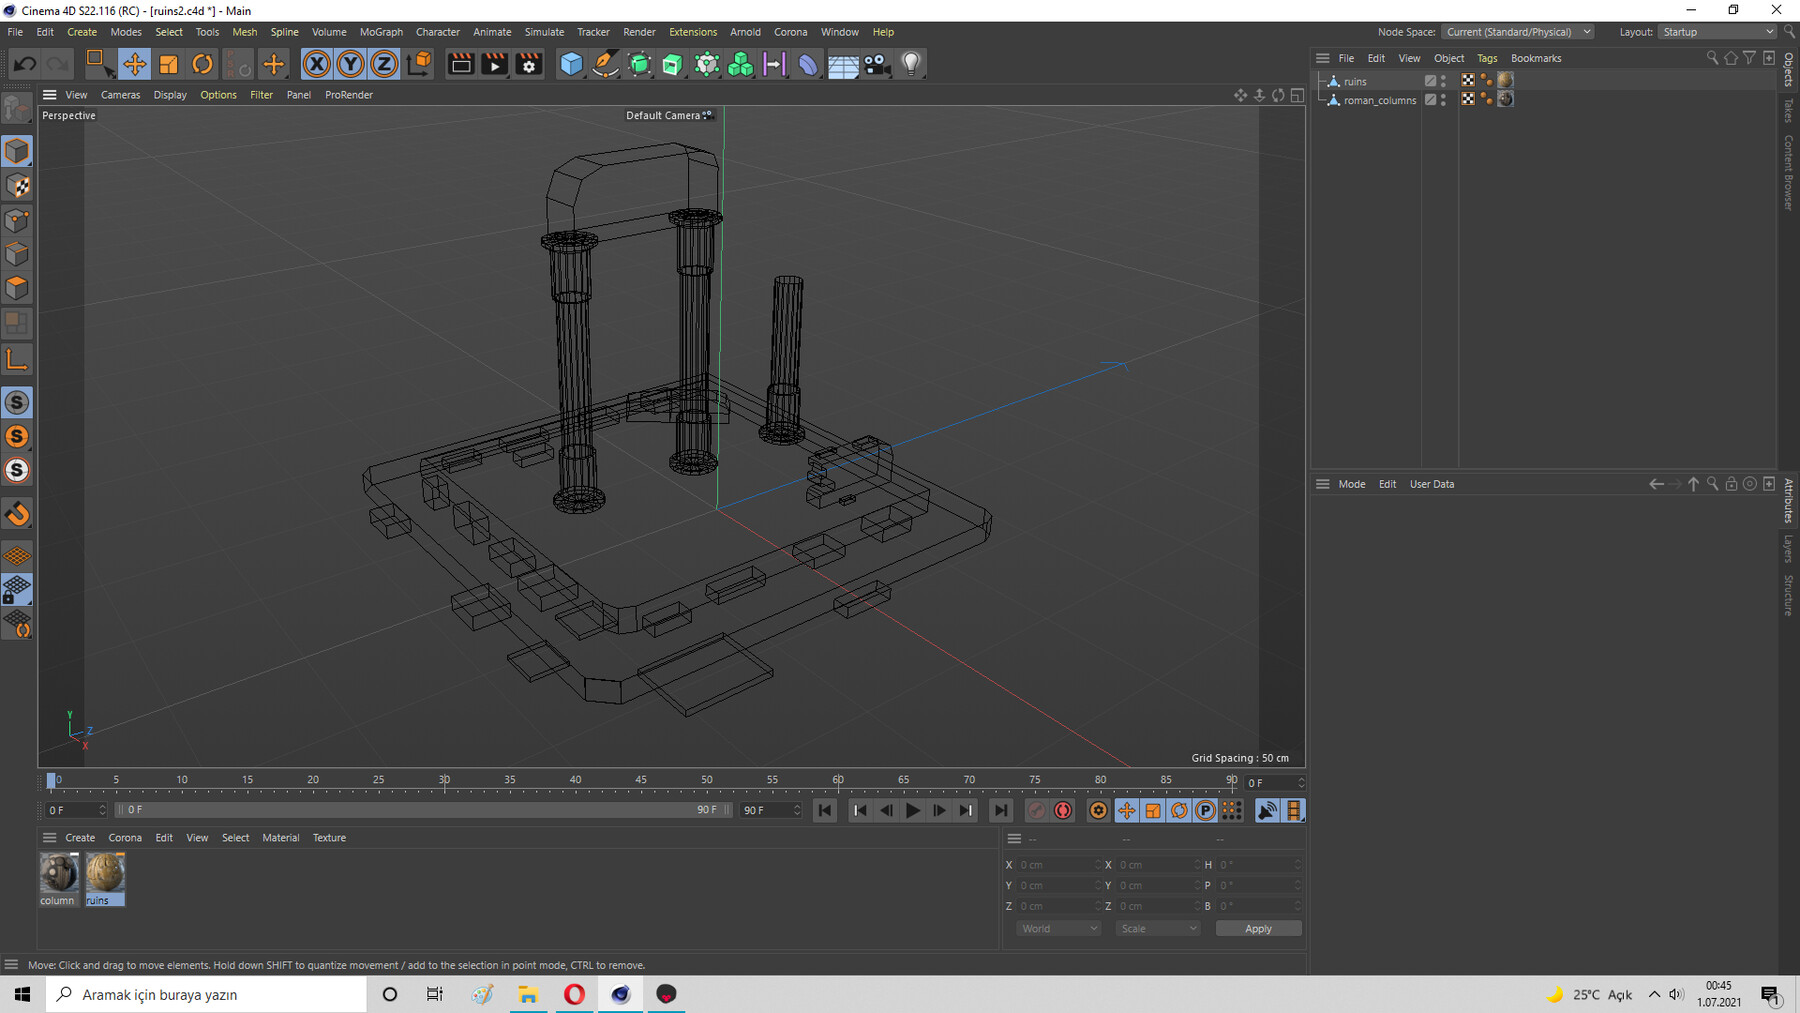Click the Apply button

(x=1258, y=928)
